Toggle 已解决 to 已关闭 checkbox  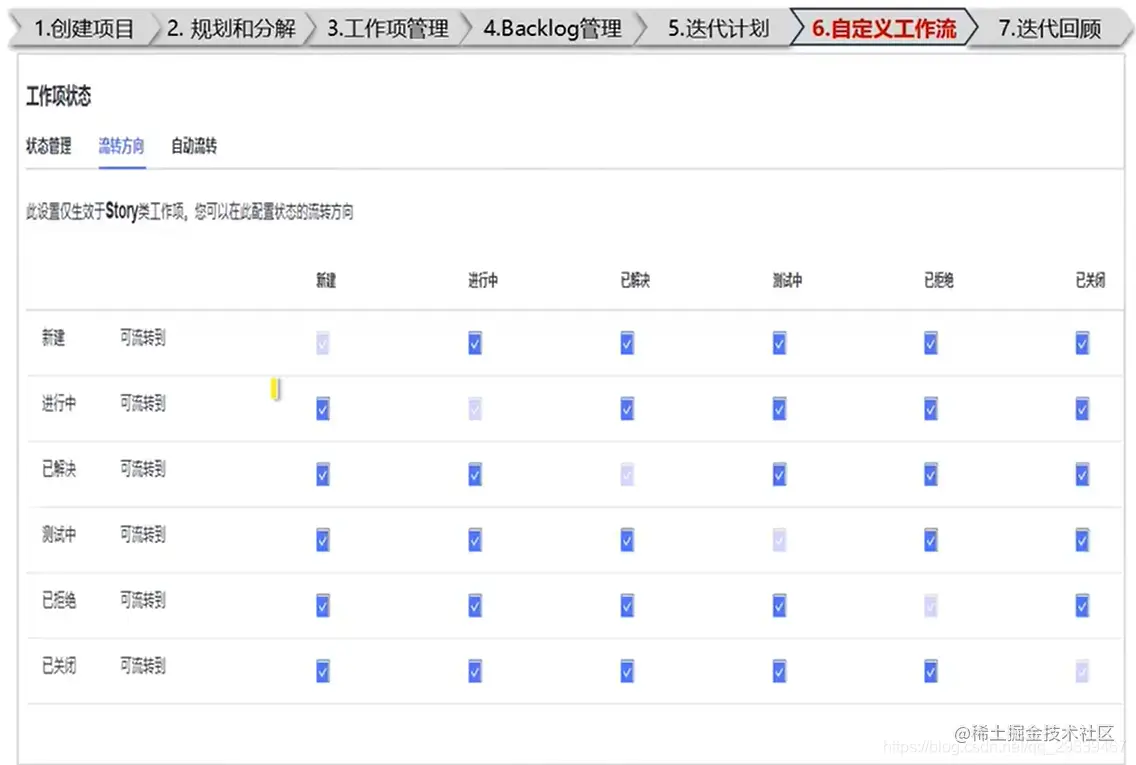(x=1082, y=475)
